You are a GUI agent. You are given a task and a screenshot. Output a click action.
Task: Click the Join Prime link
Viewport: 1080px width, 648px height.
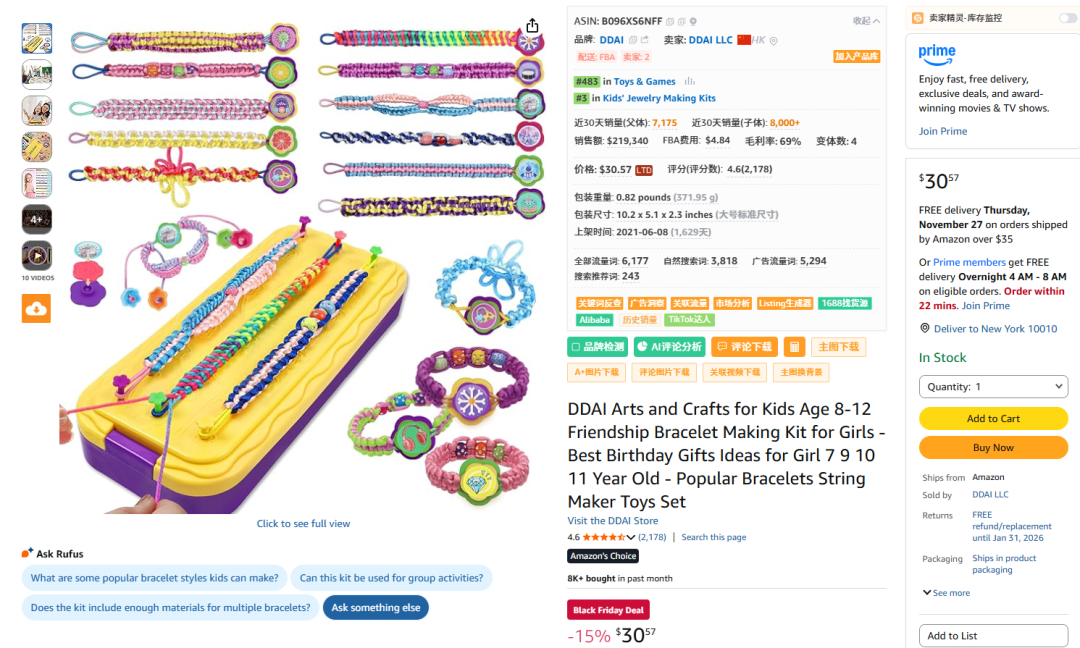(x=942, y=131)
